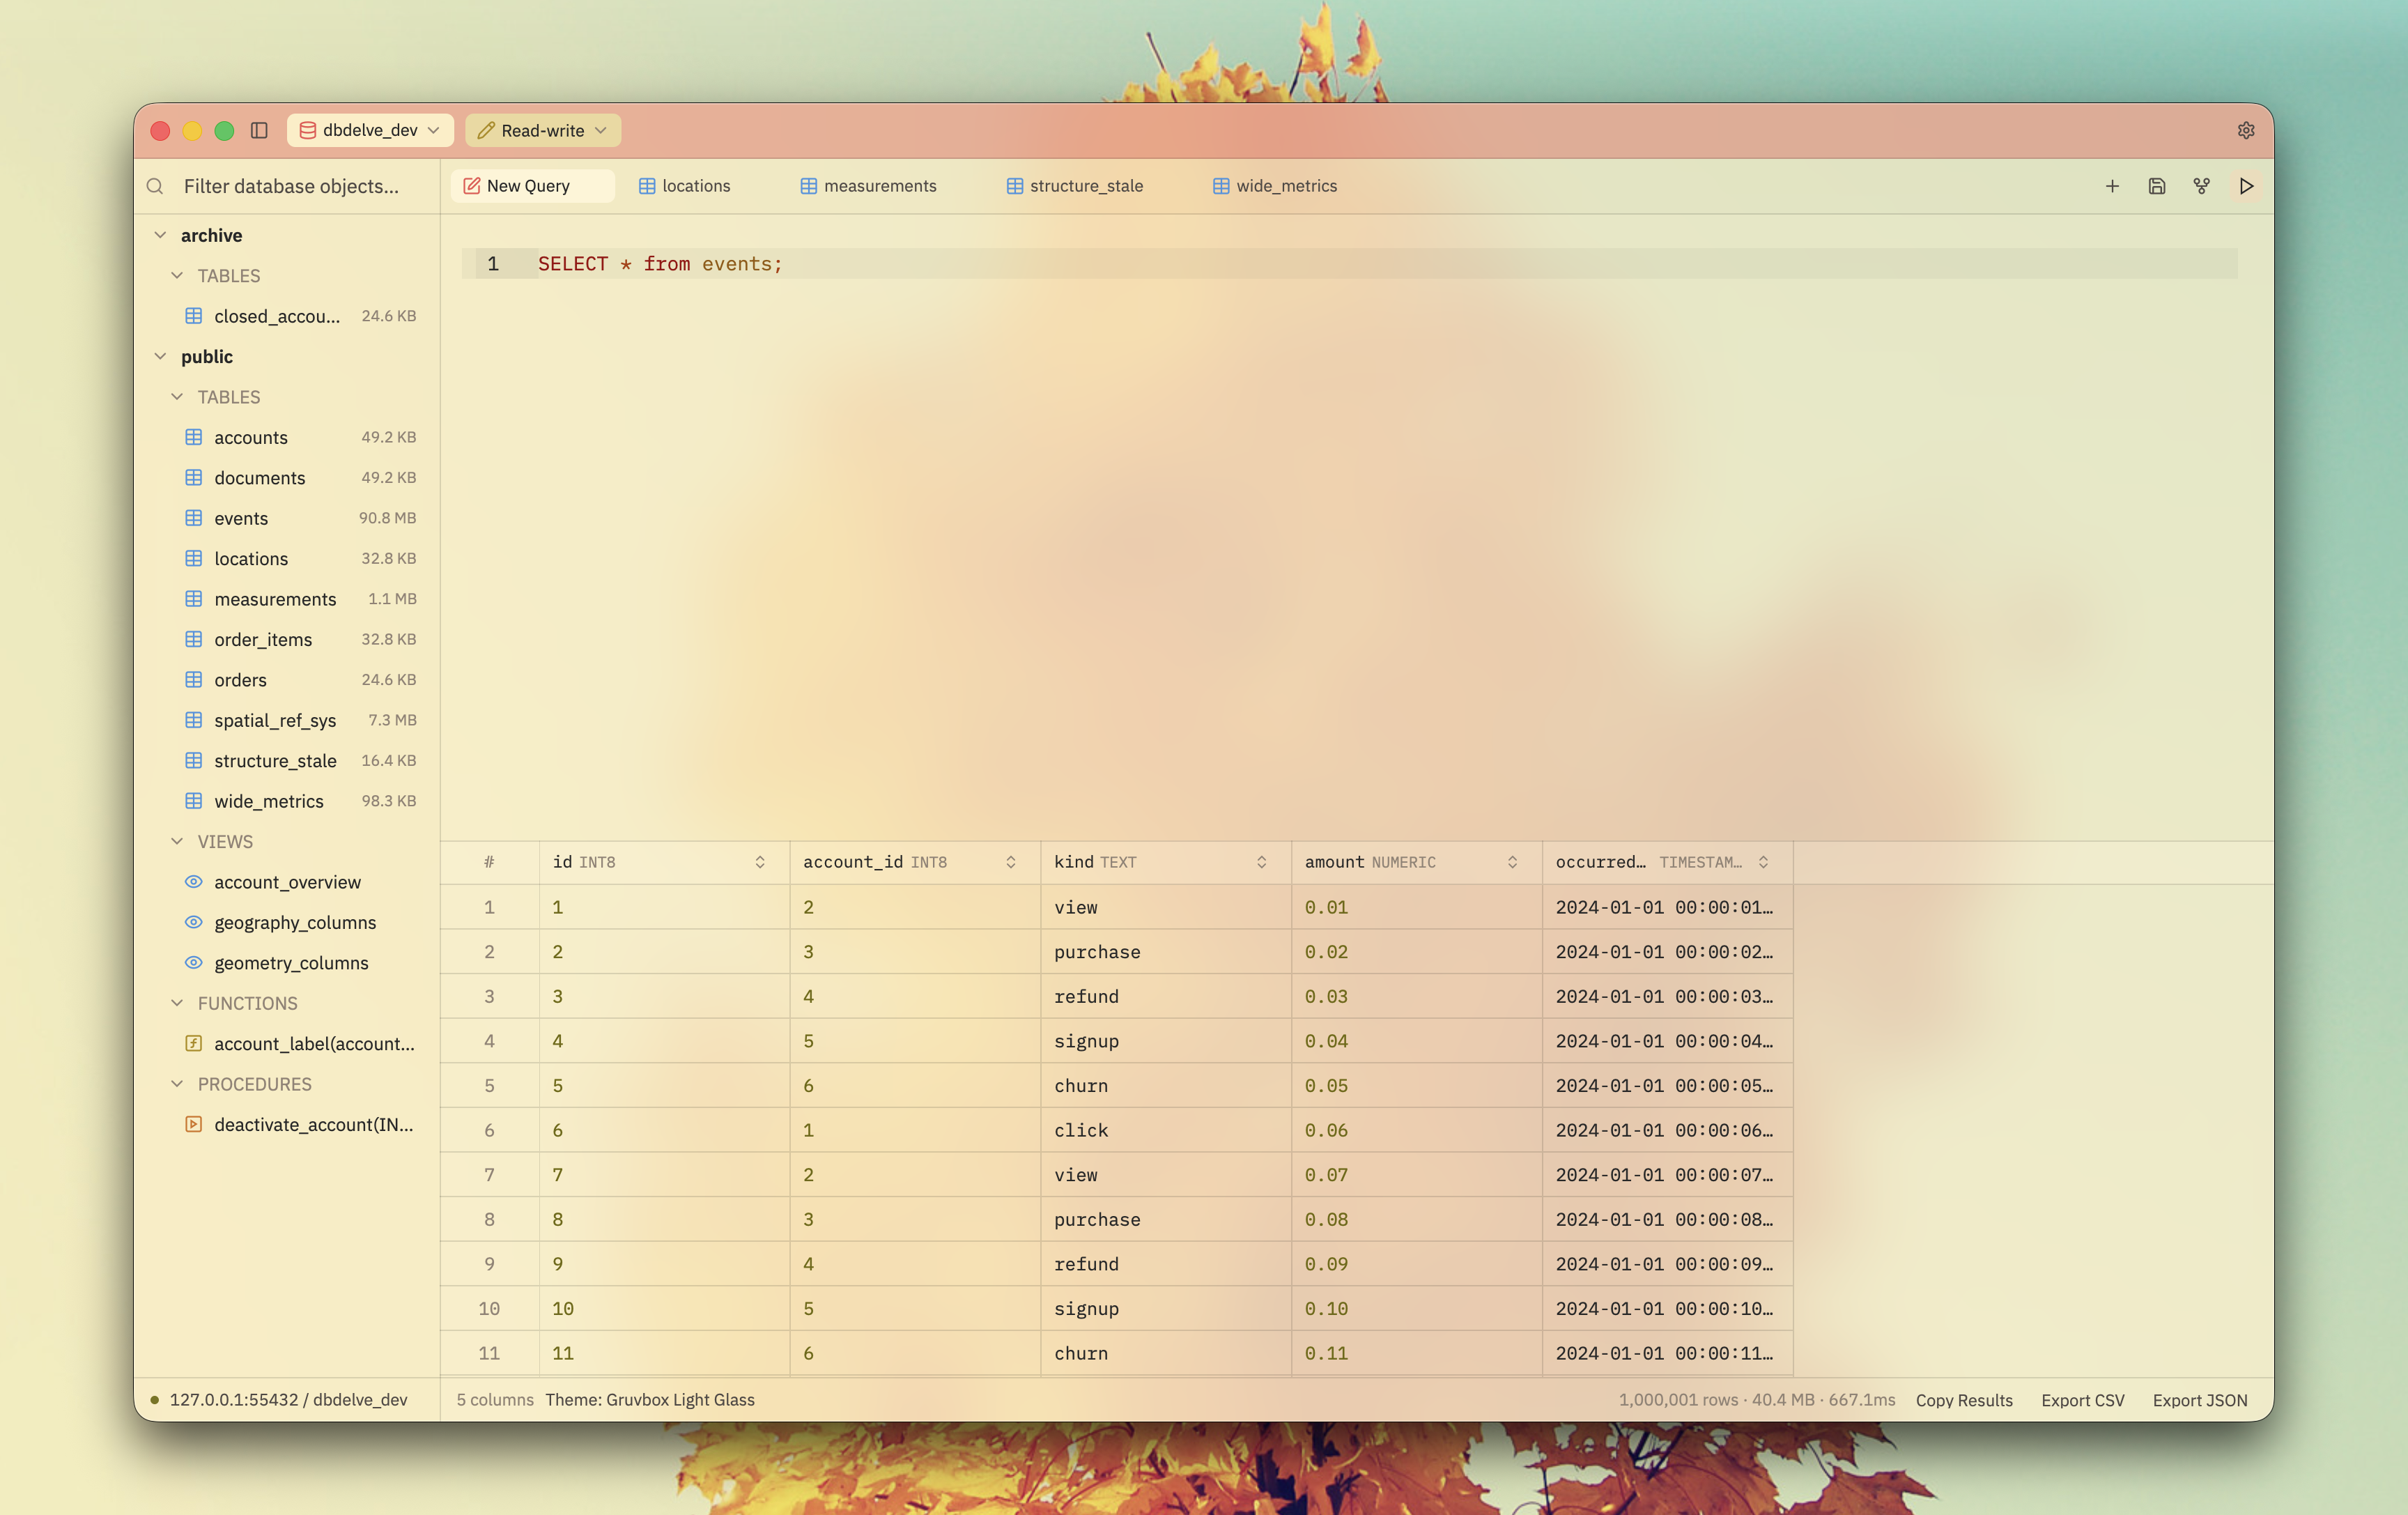Screen dimensions: 2408x1515
Task: Click Export JSON
Action: (2200, 1400)
